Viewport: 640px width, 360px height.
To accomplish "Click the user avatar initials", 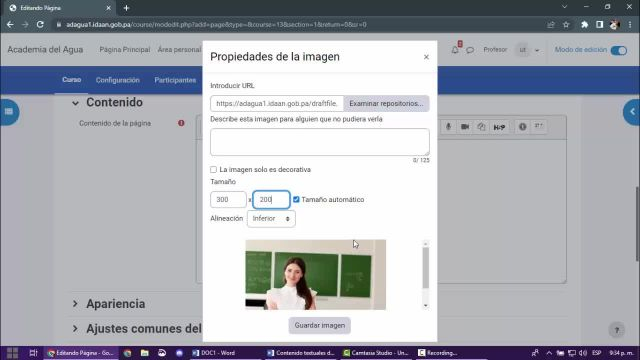I will tap(523, 50).
